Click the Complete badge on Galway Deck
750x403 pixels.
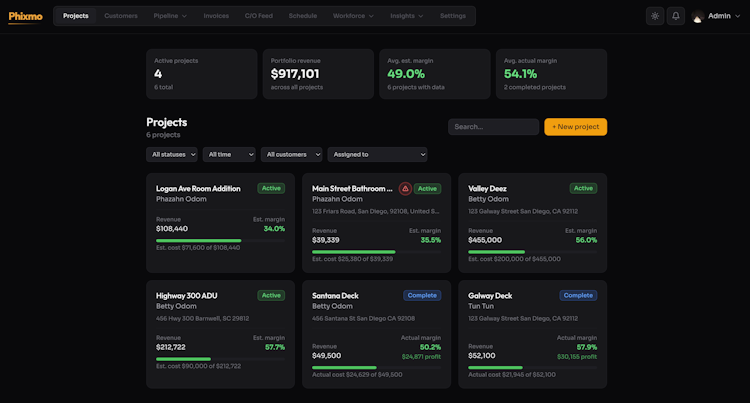[x=578, y=295]
